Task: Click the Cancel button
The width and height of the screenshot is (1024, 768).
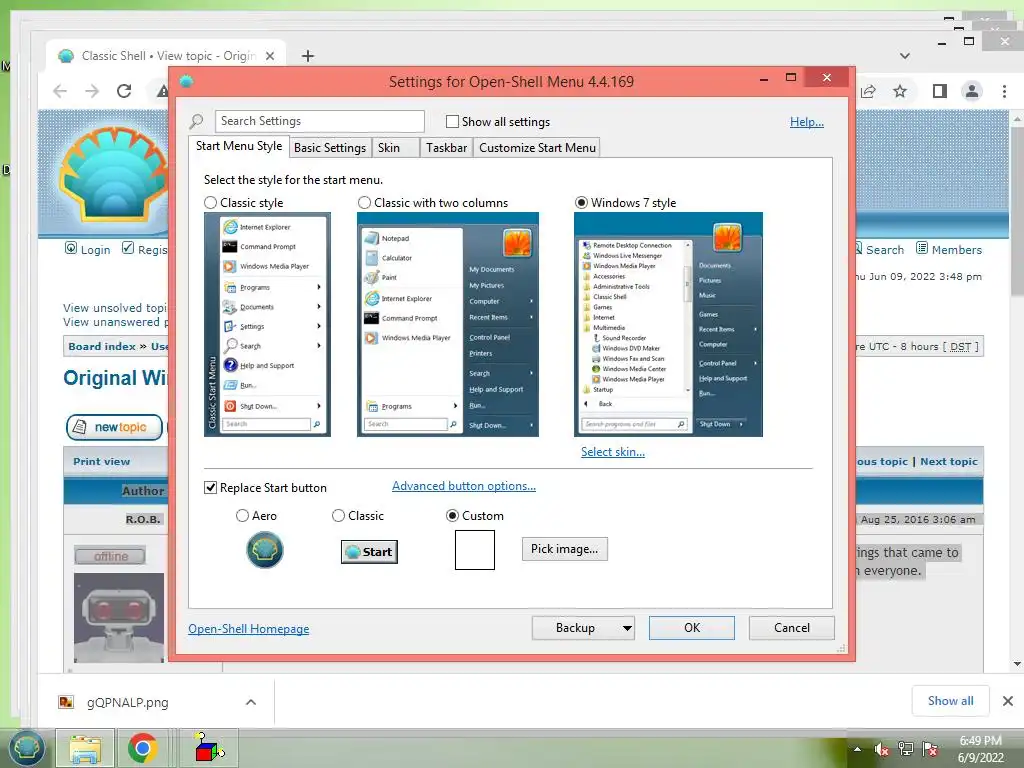Action: 792,628
